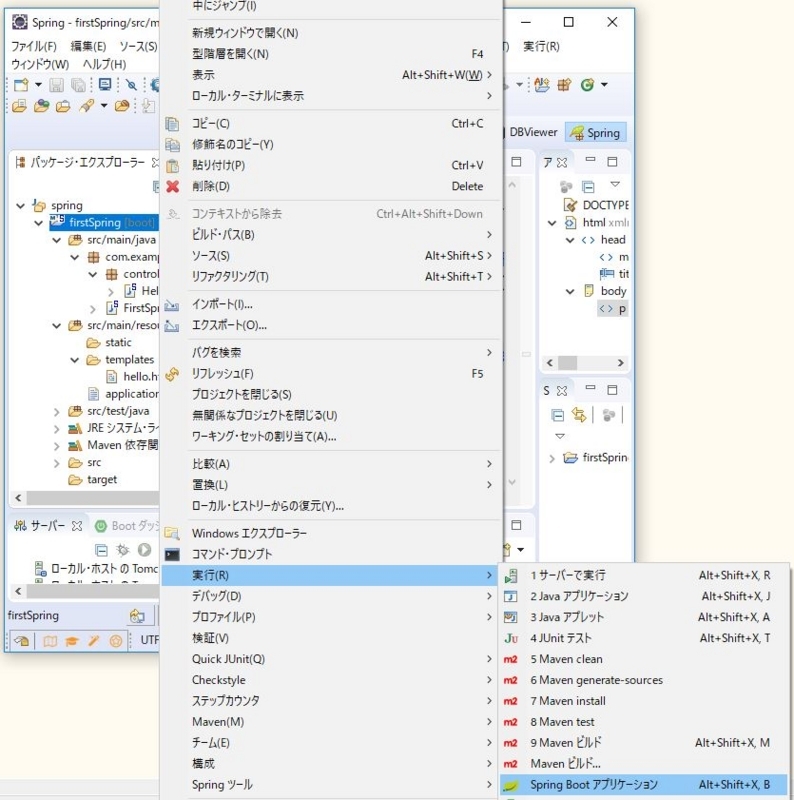Click 3 Java アプレット entry
The image size is (794, 800).
643,617
